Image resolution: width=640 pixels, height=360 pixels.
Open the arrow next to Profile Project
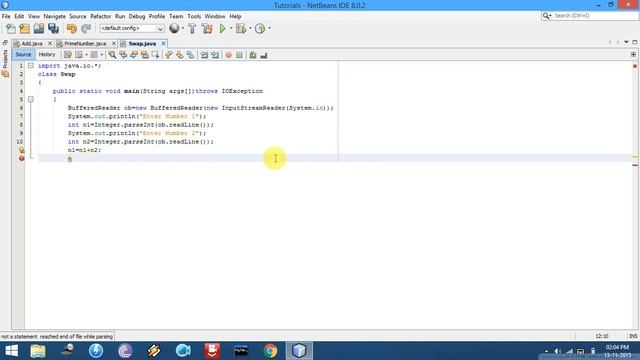click(269, 29)
